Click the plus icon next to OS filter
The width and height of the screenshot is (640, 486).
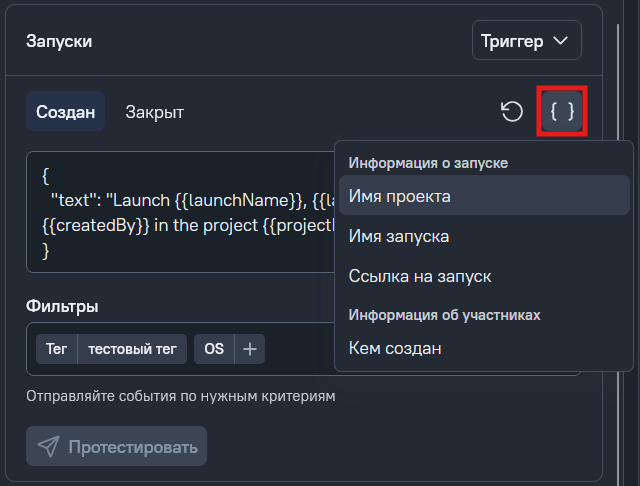point(250,349)
